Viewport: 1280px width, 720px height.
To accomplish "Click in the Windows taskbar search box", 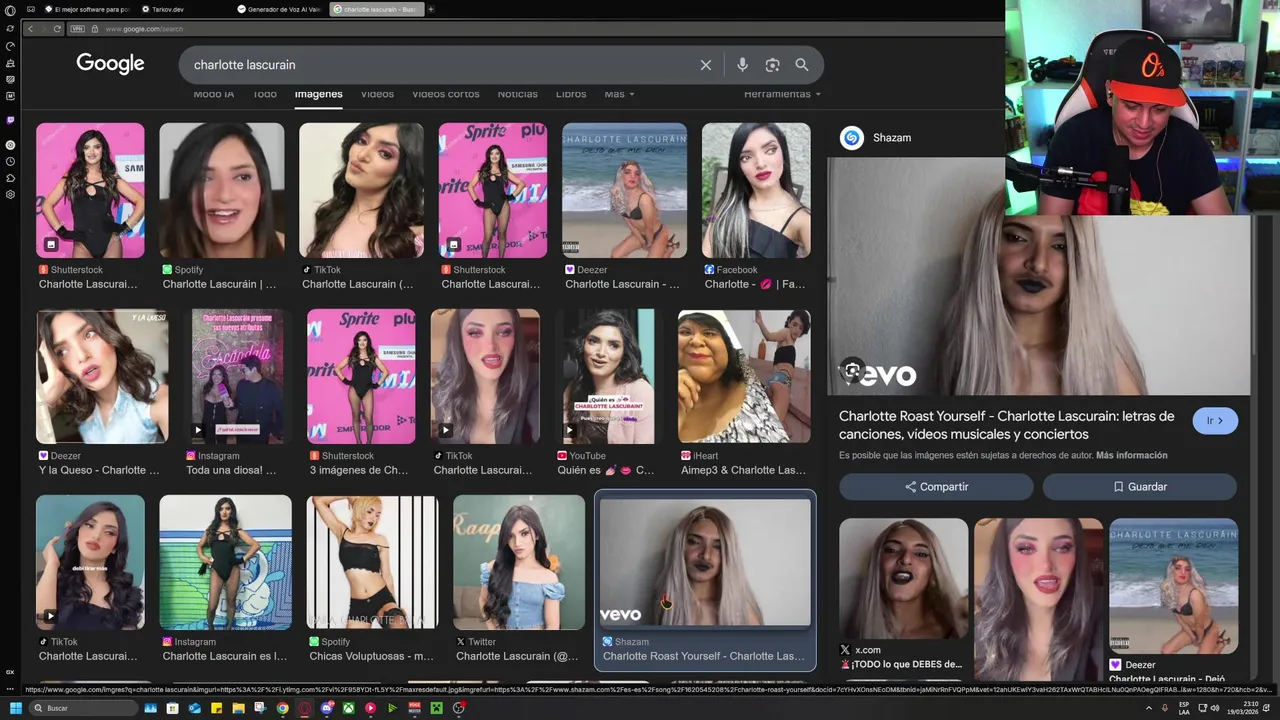I will click(x=82, y=708).
